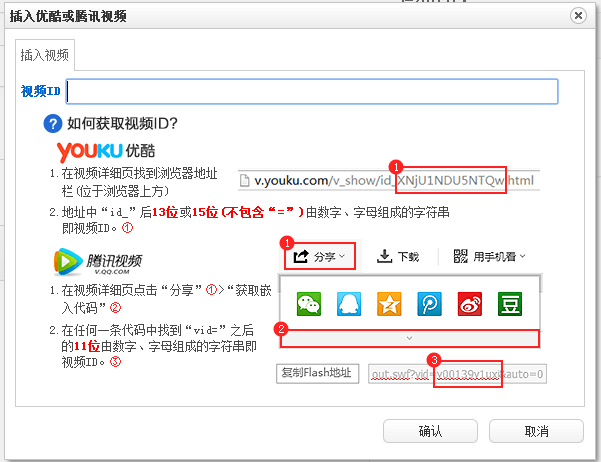601x462 pixels.
Task: Click the Douban green icon
Action: click(511, 304)
